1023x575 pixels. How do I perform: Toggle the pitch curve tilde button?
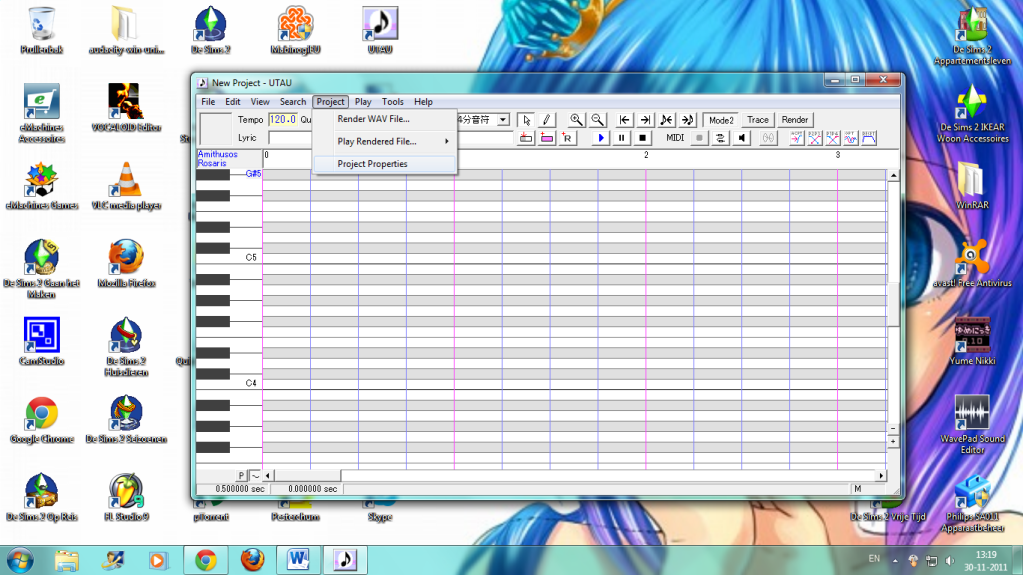(255, 475)
